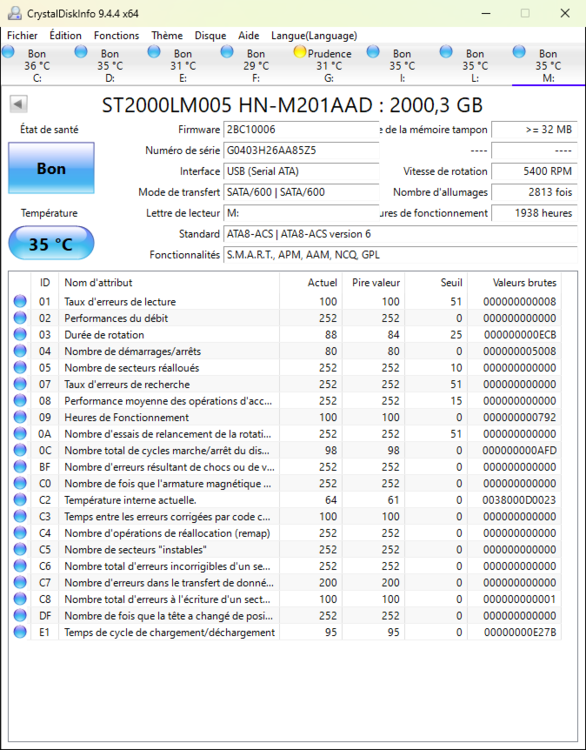
Task: Click status orb for attribute E1 row
Action: coord(20,632)
